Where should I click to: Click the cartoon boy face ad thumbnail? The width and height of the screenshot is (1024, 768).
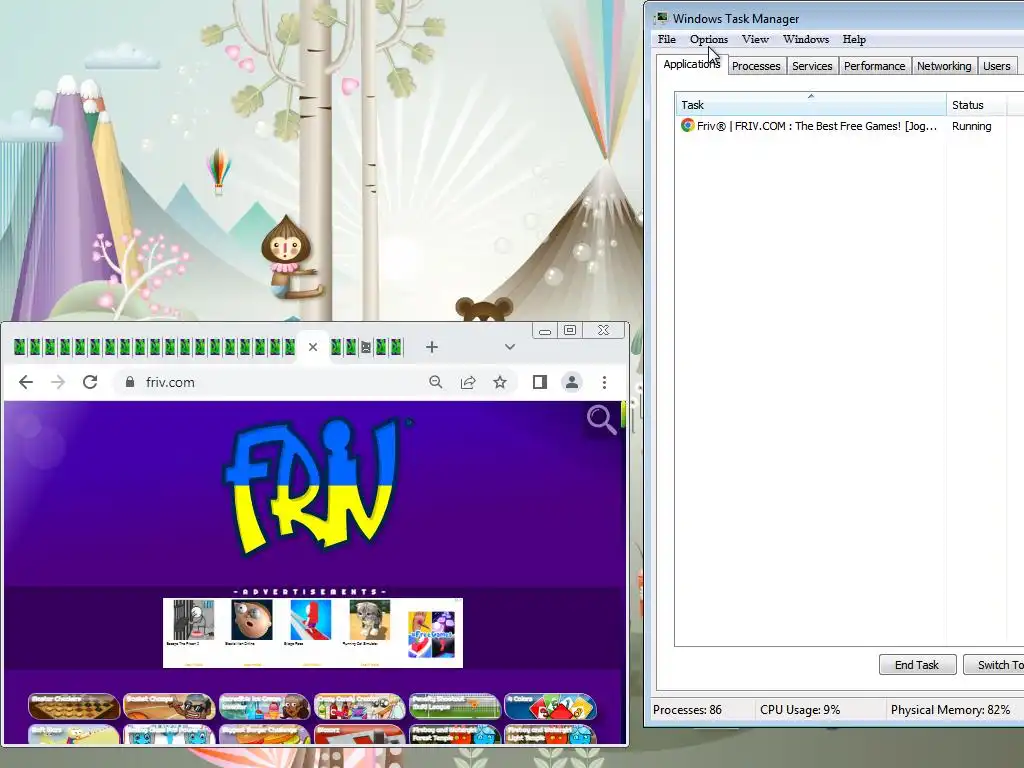252,620
